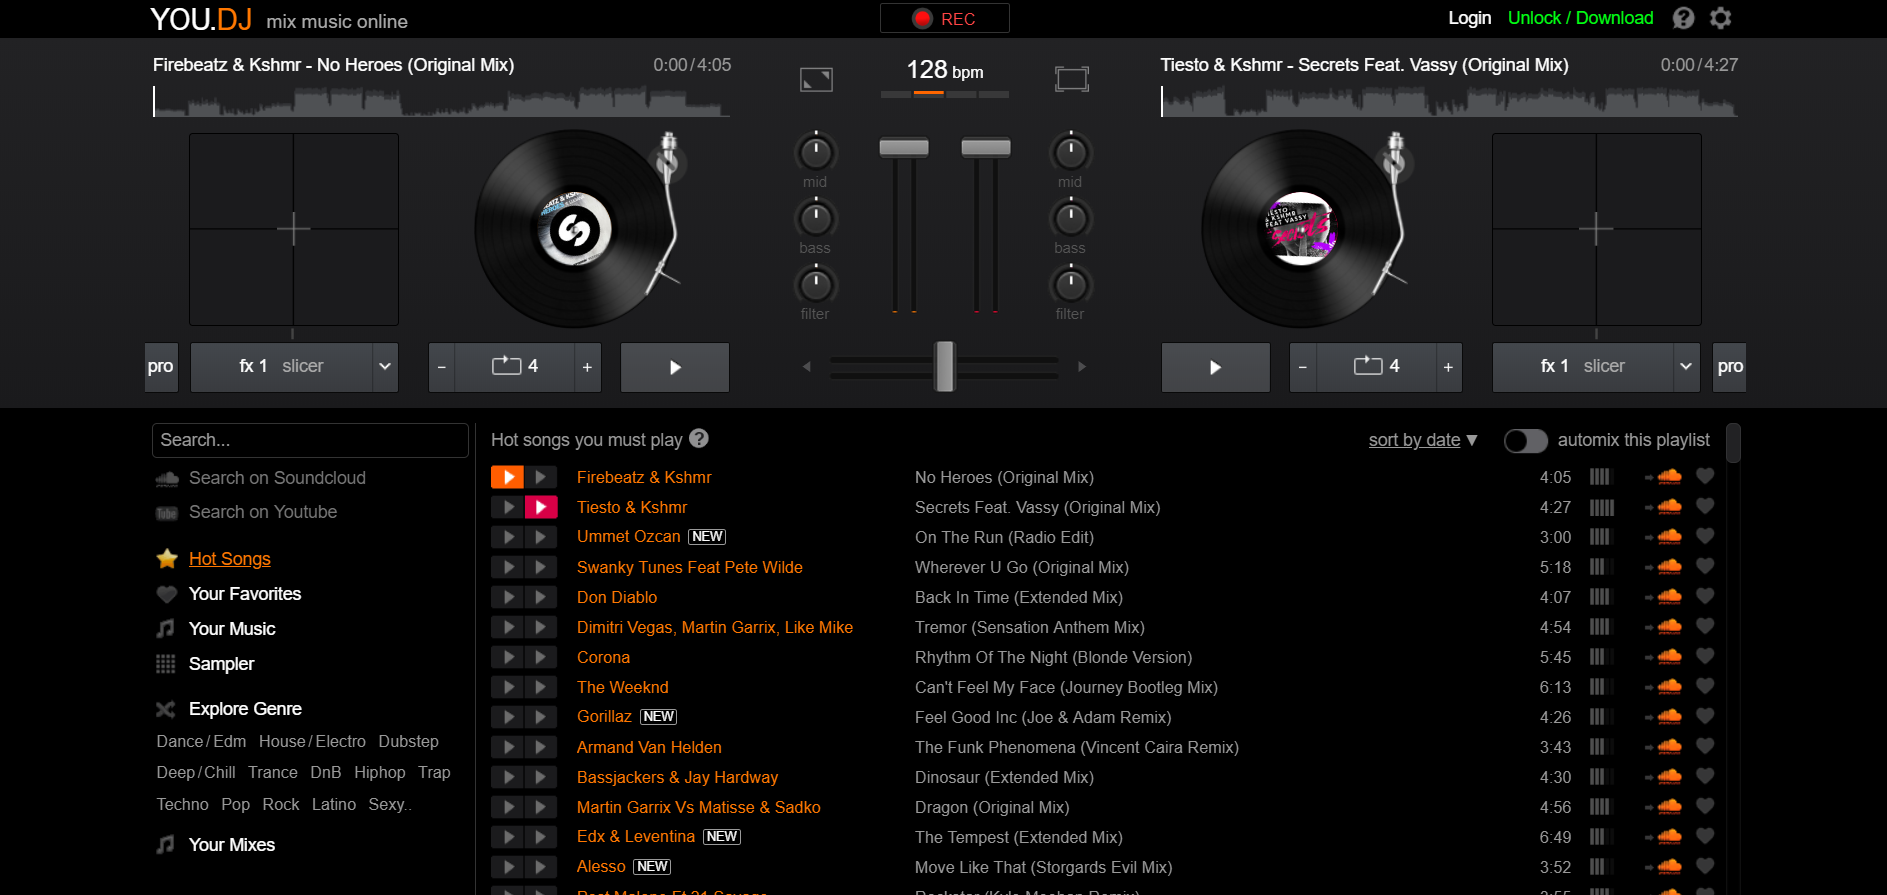
Task: Click the left channel volume fader
Action: [904, 148]
